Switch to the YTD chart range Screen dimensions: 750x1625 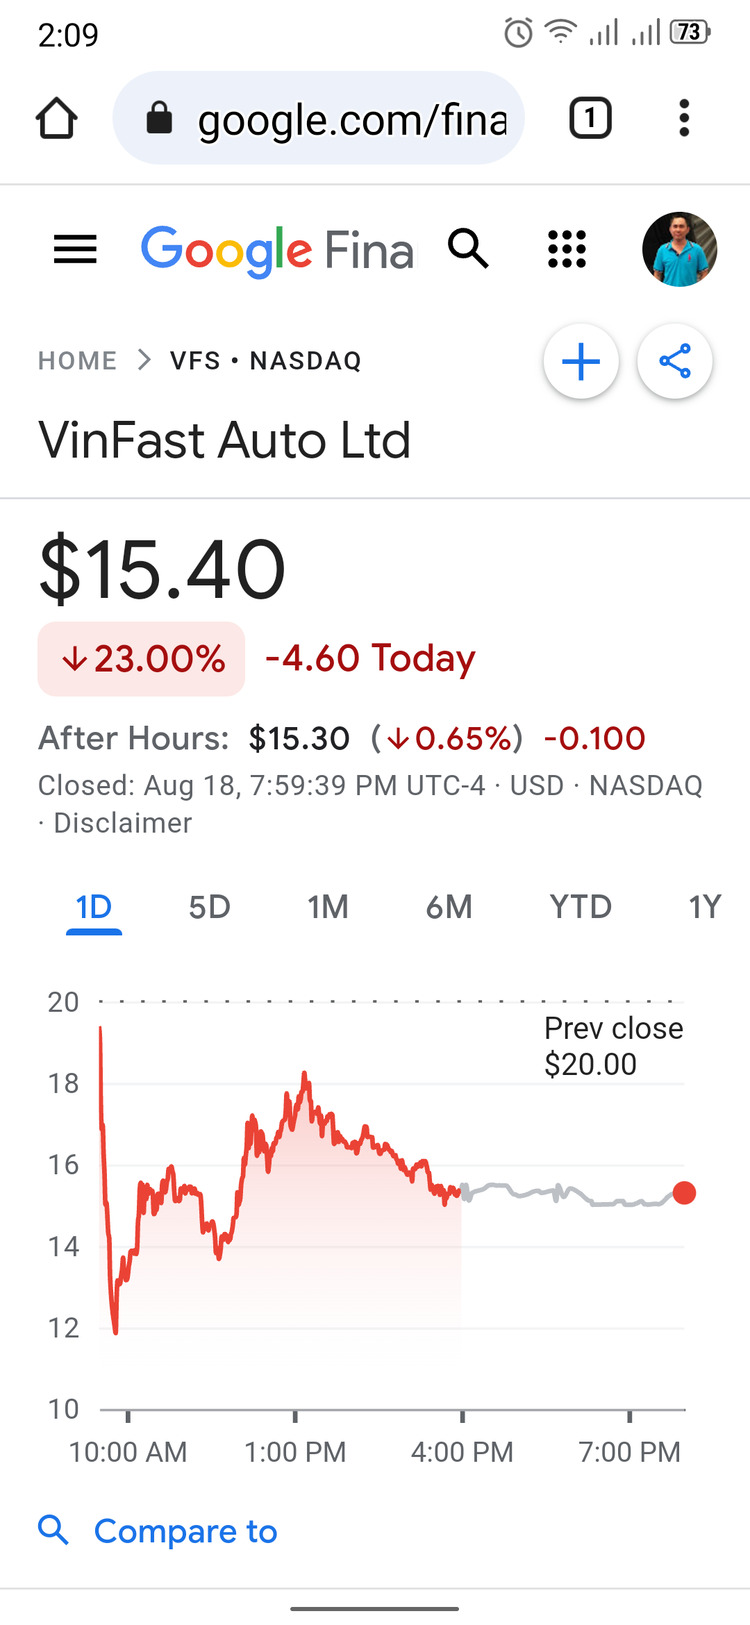[580, 907]
